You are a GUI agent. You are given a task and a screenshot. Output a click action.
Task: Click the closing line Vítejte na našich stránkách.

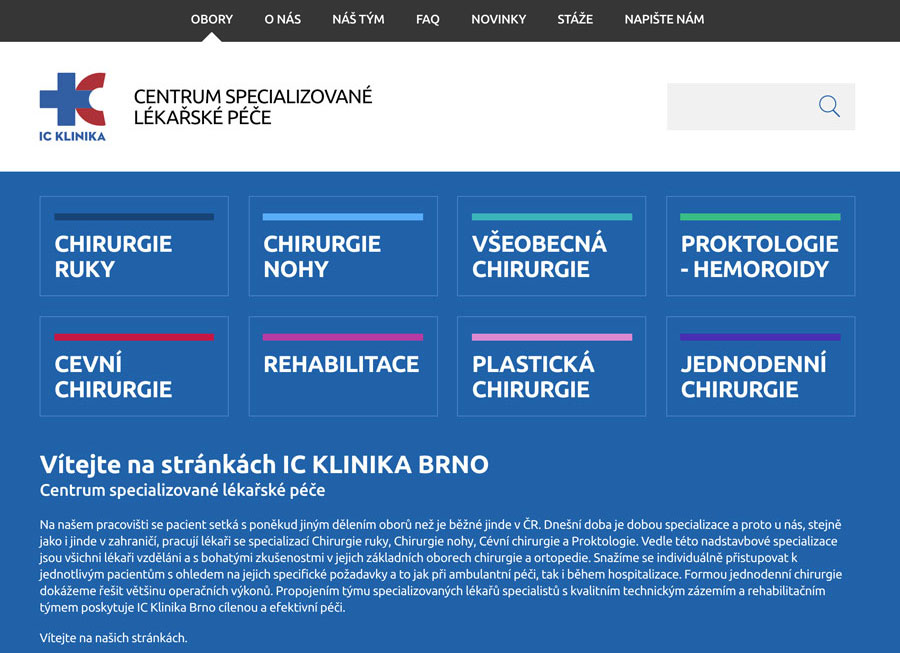[114, 638]
